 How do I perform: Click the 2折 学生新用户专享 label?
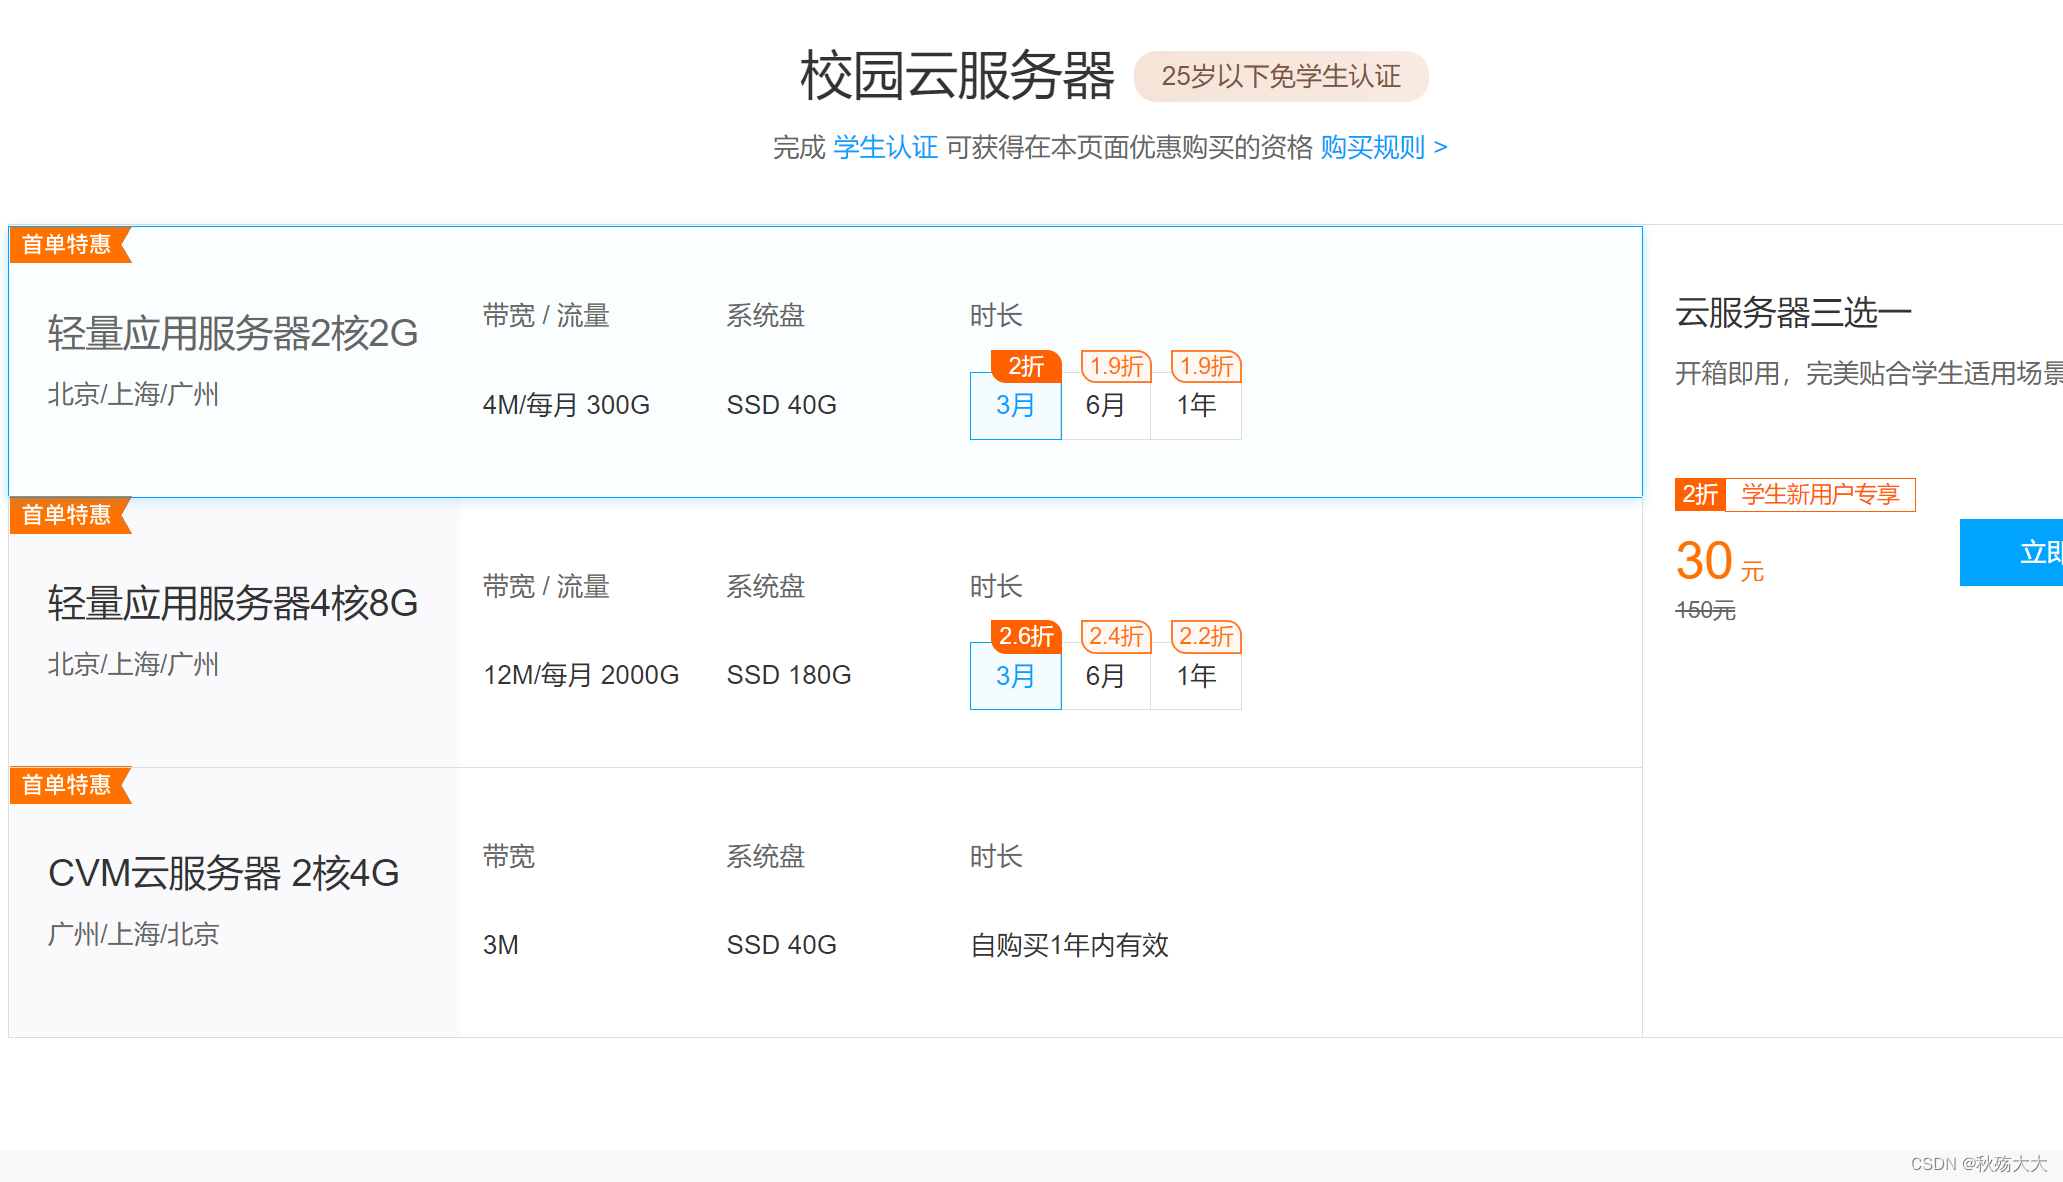coord(1795,494)
